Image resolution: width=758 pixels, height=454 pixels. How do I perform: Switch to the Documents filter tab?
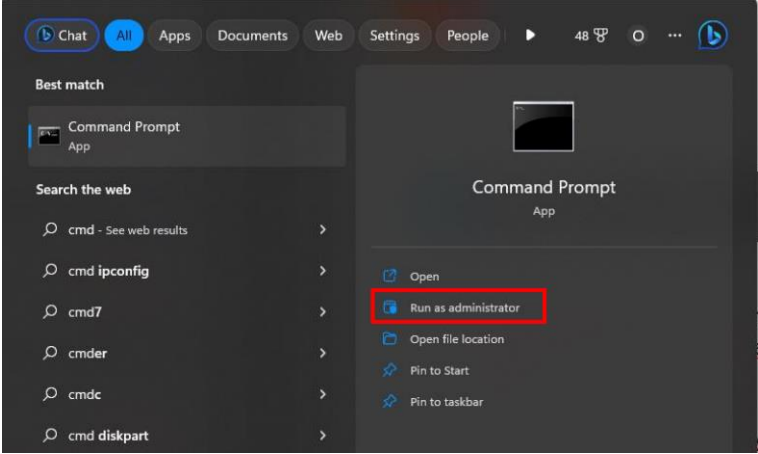(252, 36)
